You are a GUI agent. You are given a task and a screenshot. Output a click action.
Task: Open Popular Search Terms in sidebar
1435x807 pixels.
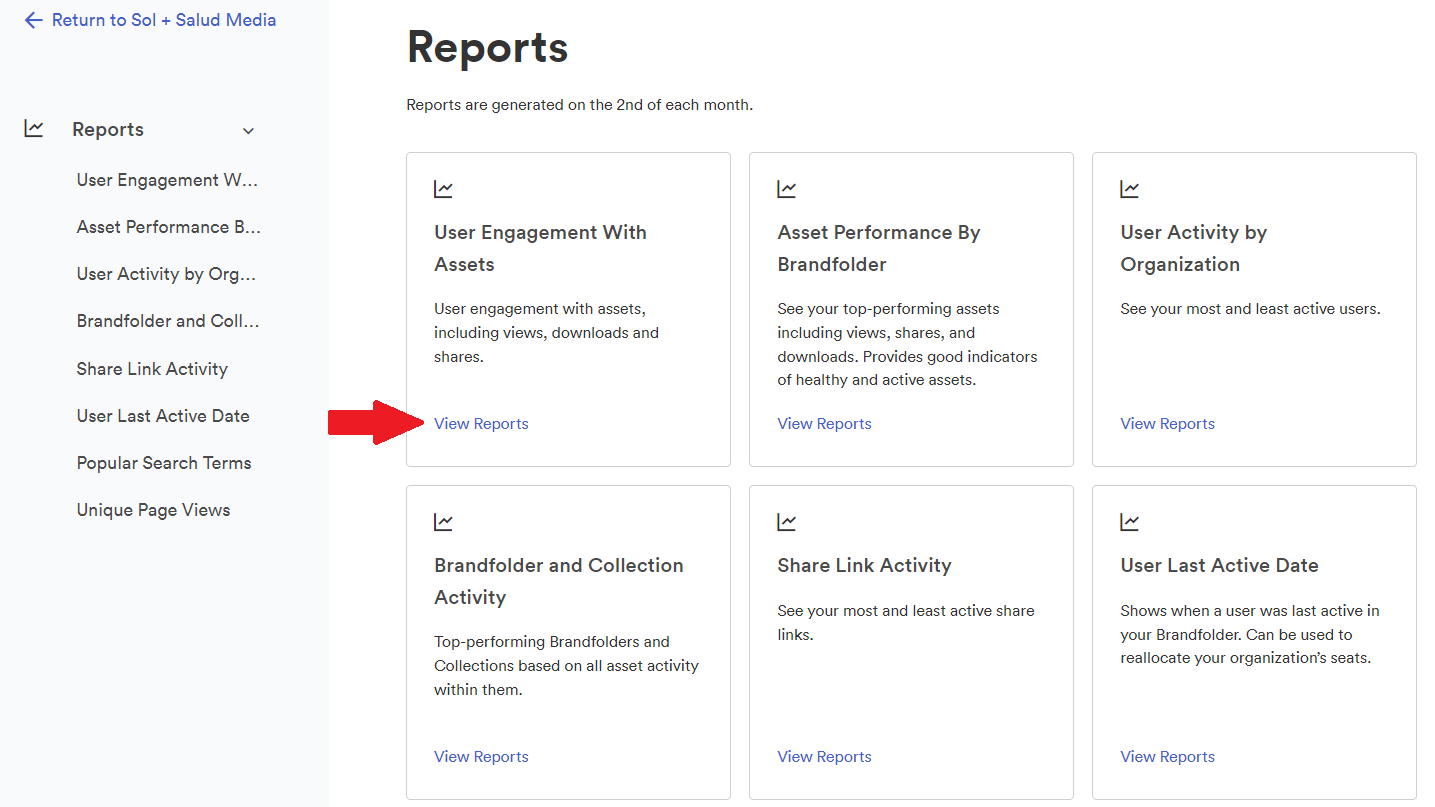[x=164, y=463]
